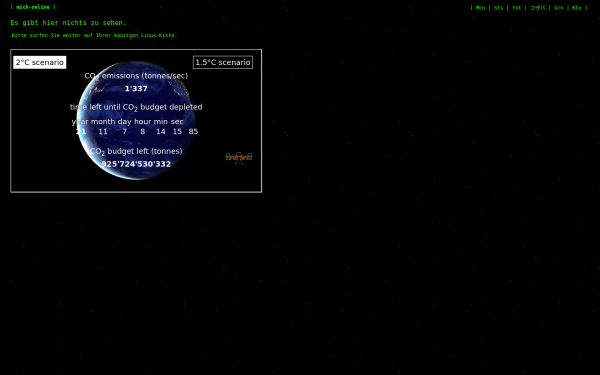Click 'CO2 budget left (tonnes)' label
The image size is (600, 375).
[136, 152]
